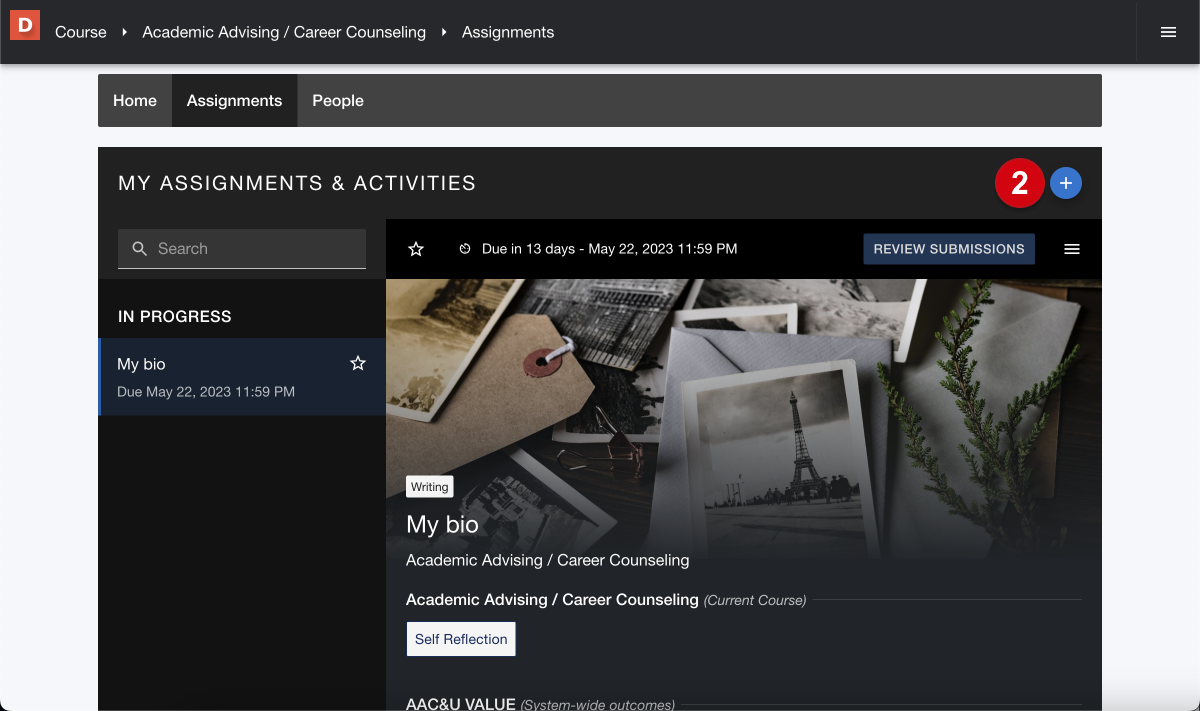Toggle the star next to Due date header
Viewport: 1200px width, 711px height.
(415, 248)
